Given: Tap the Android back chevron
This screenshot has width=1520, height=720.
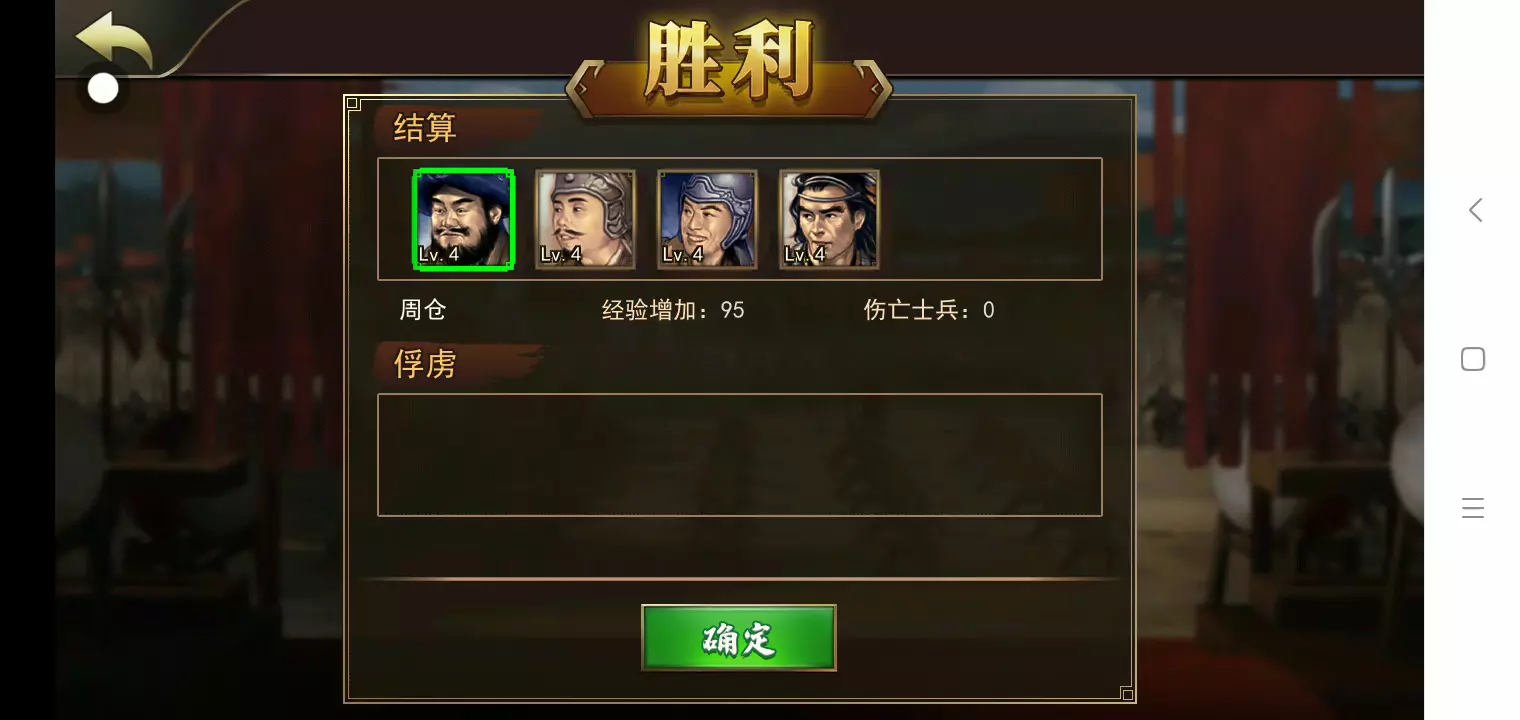Looking at the screenshot, I should pos(1474,210).
